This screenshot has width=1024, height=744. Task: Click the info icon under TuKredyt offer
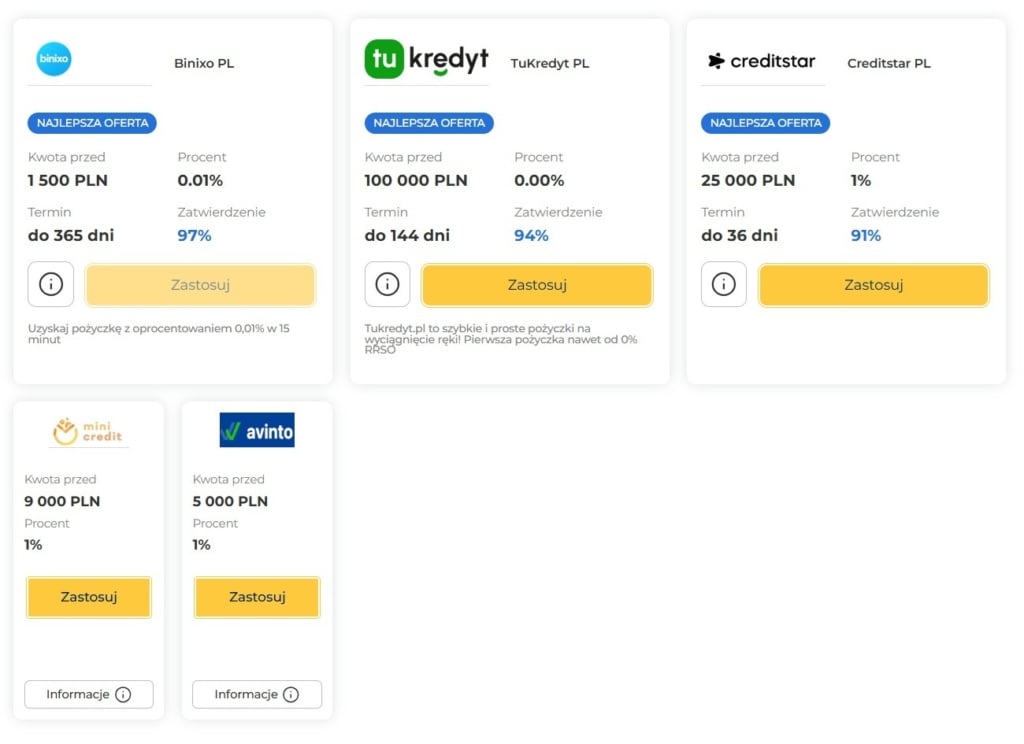point(387,284)
